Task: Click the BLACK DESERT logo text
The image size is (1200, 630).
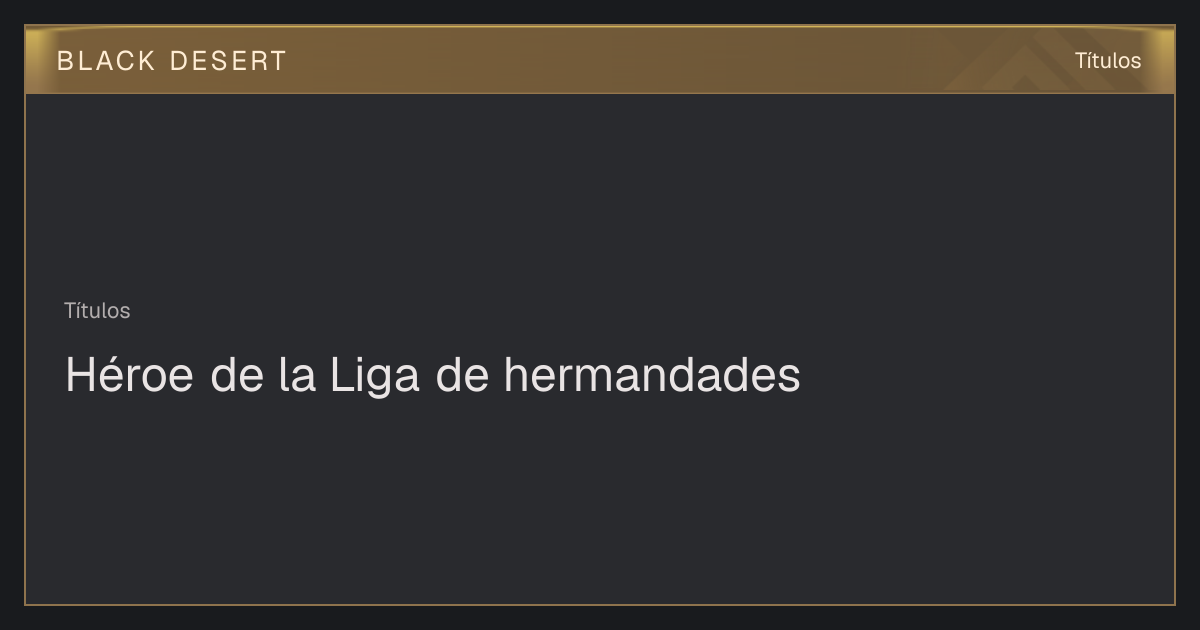Action: point(172,61)
